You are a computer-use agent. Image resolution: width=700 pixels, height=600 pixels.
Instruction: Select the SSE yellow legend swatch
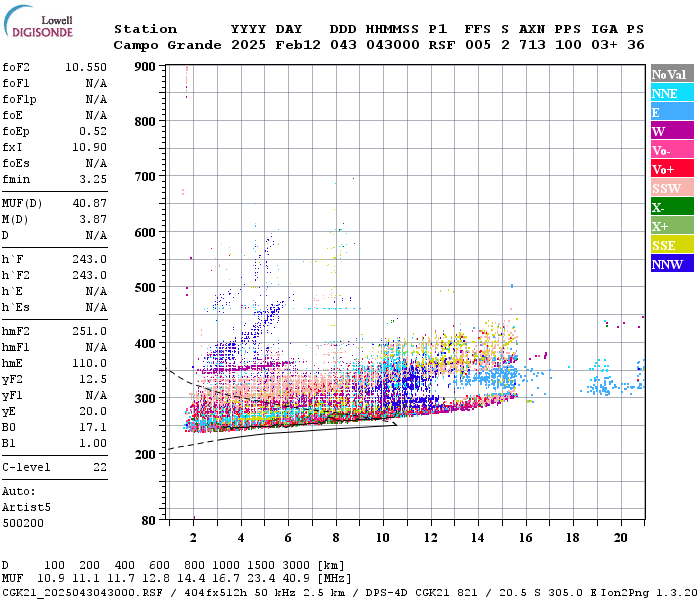[x=672, y=245]
